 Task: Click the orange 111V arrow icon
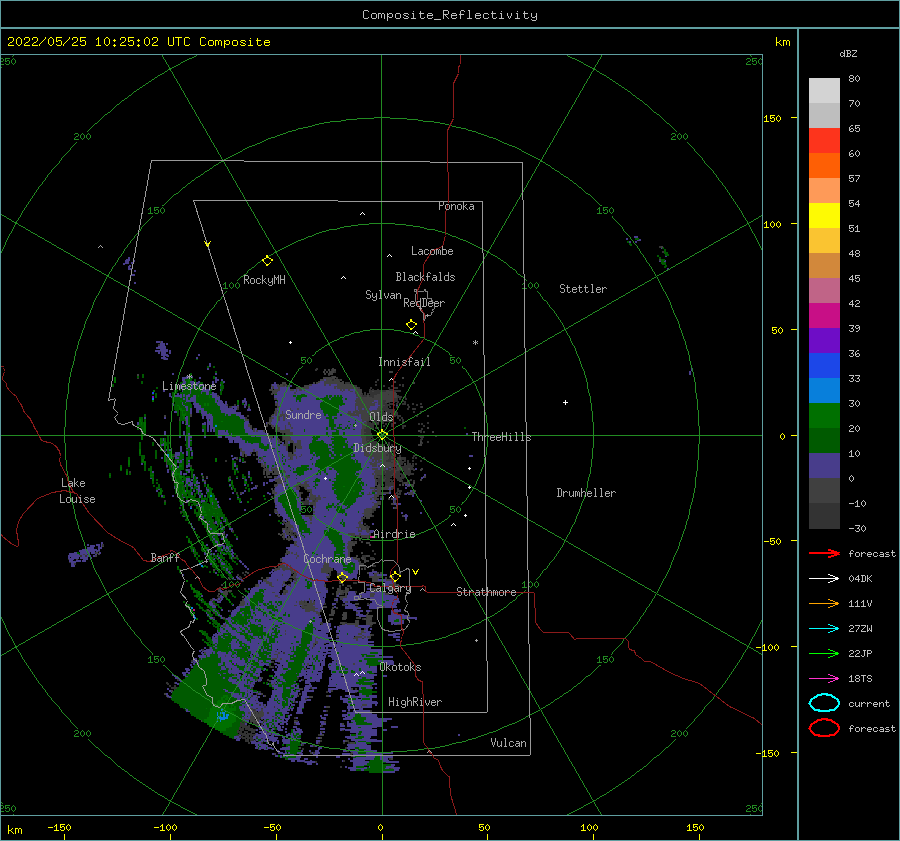coord(824,603)
